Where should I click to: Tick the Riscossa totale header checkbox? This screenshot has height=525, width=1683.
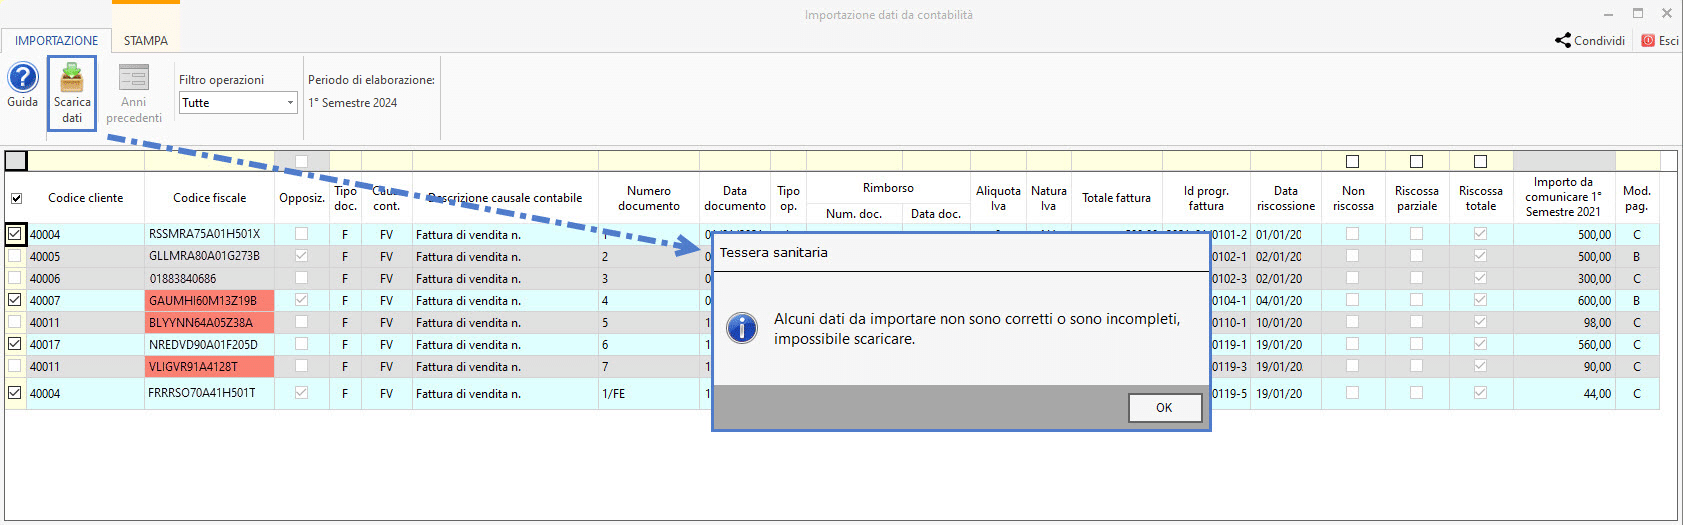(x=1480, y=161)
